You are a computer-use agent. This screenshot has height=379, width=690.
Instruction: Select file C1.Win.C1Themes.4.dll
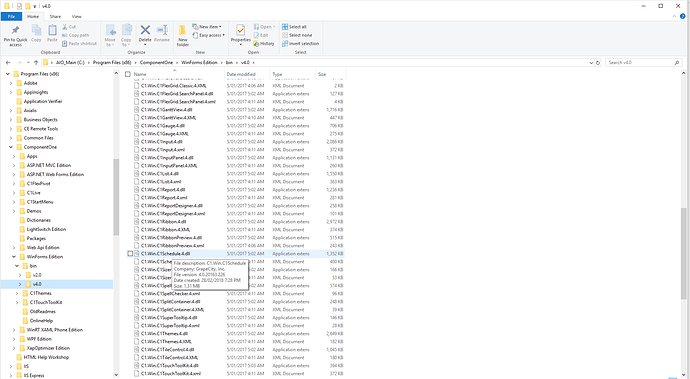coord(165,333)
